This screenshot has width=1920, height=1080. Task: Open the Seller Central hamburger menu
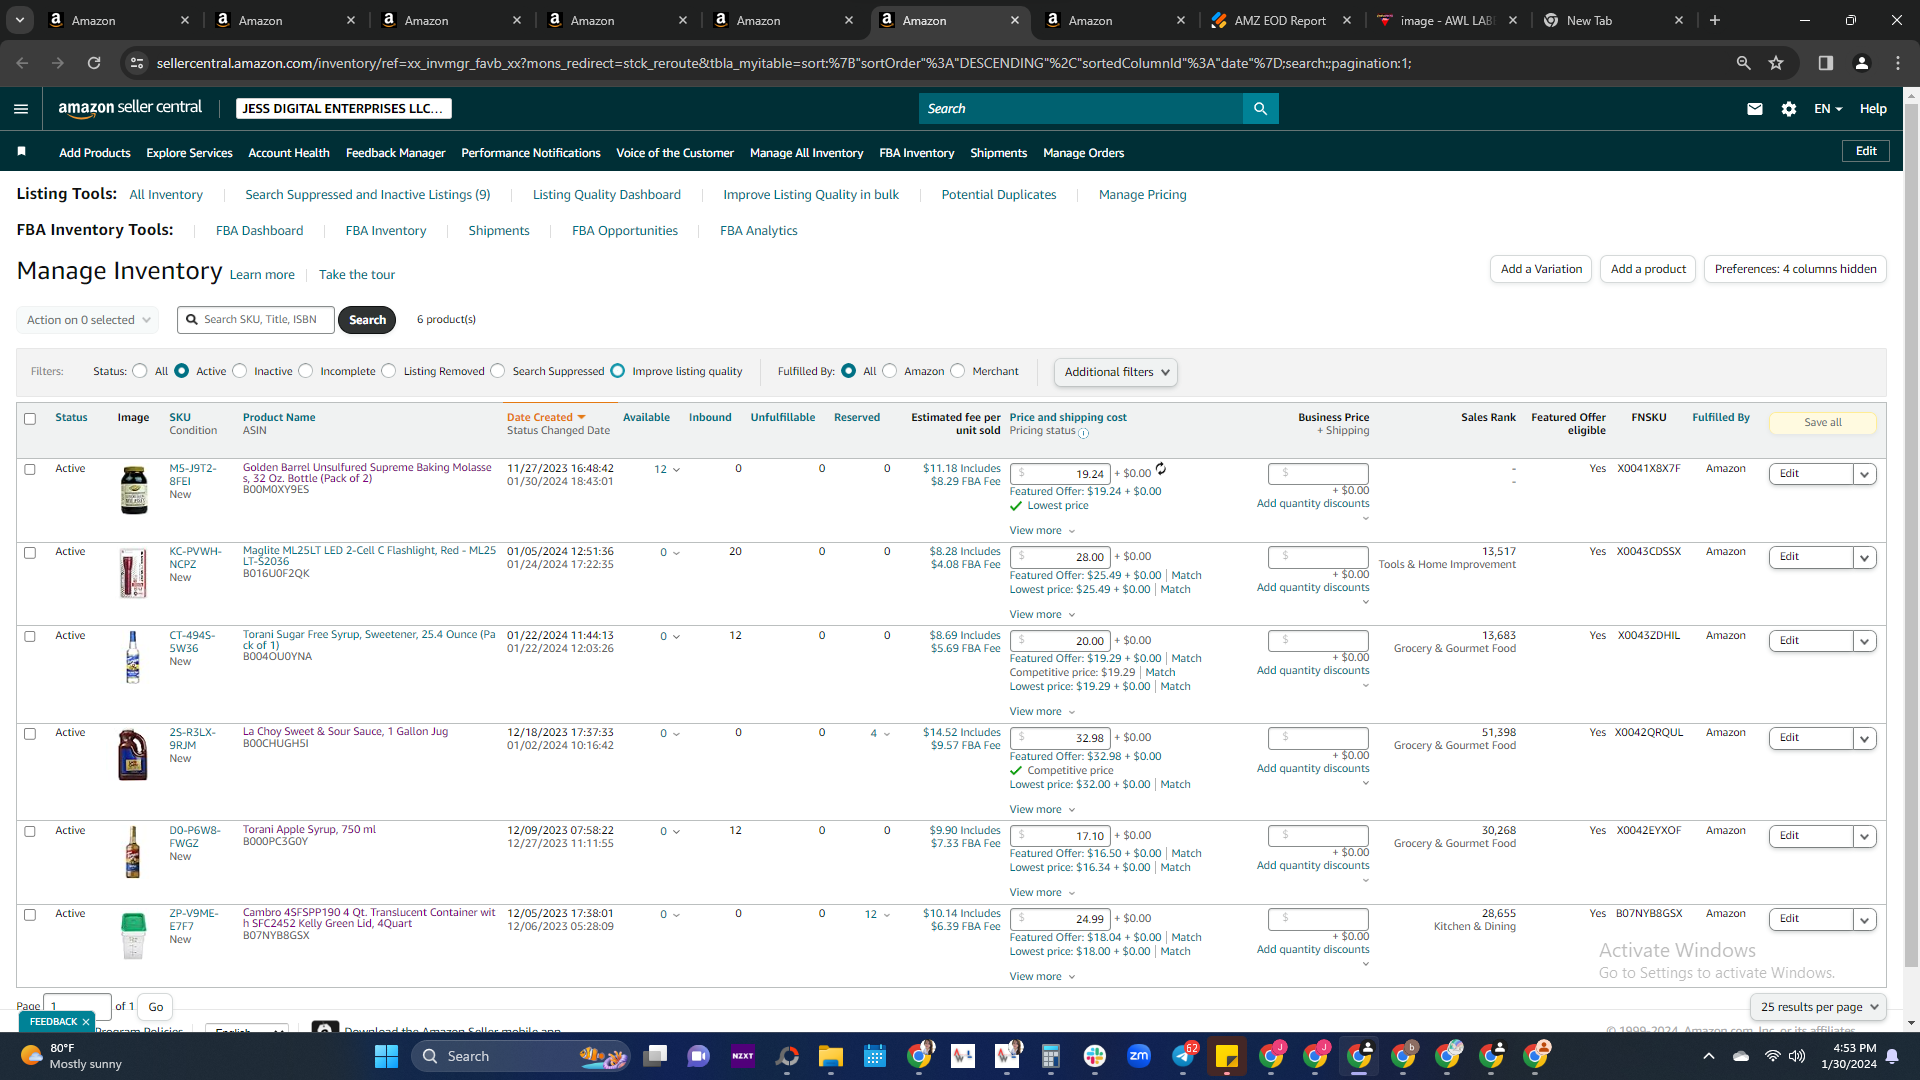coord(21,109)
